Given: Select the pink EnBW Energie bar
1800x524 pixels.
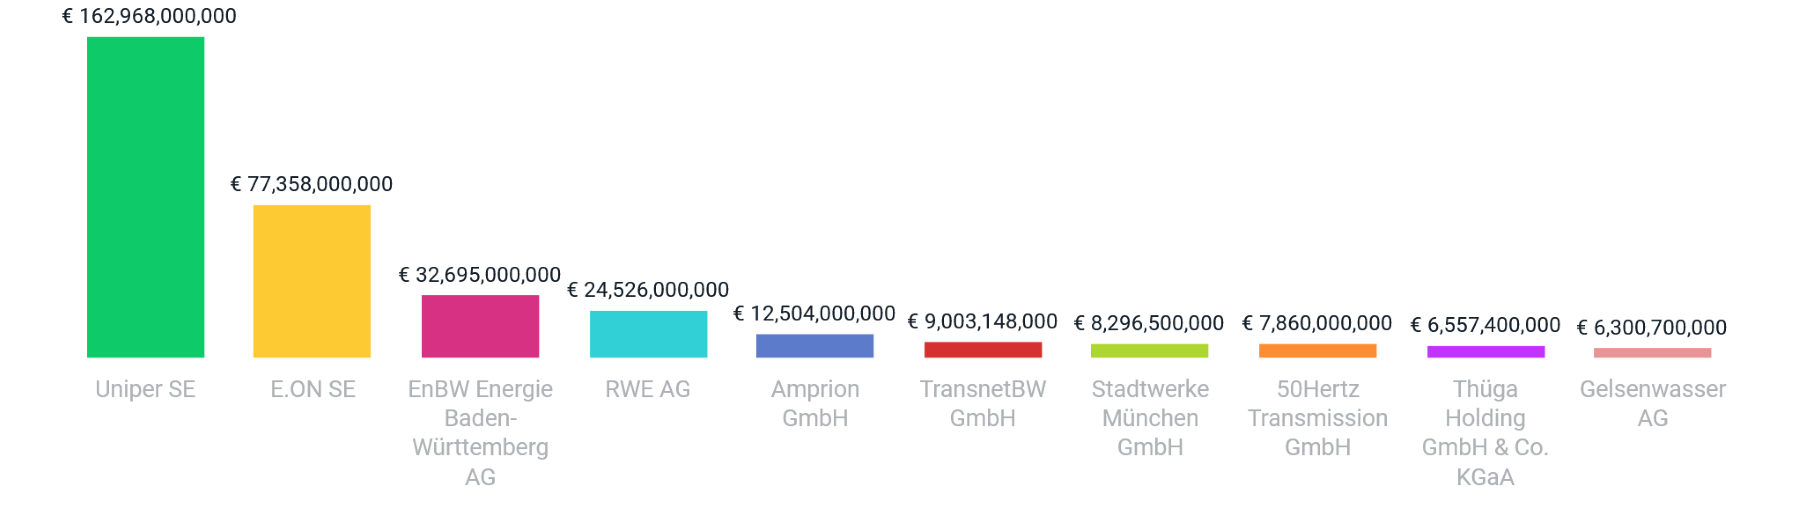Looking at the screenshot, I should [480, 326].
